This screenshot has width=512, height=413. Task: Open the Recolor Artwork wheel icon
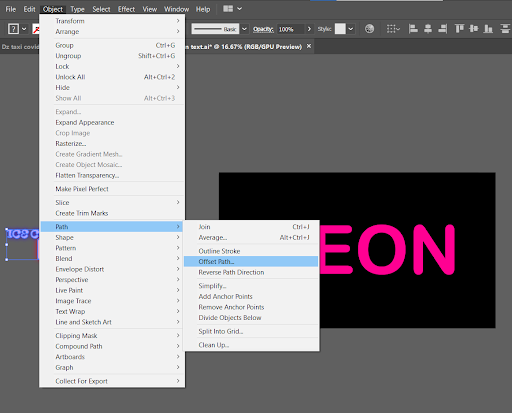[369, 29]
